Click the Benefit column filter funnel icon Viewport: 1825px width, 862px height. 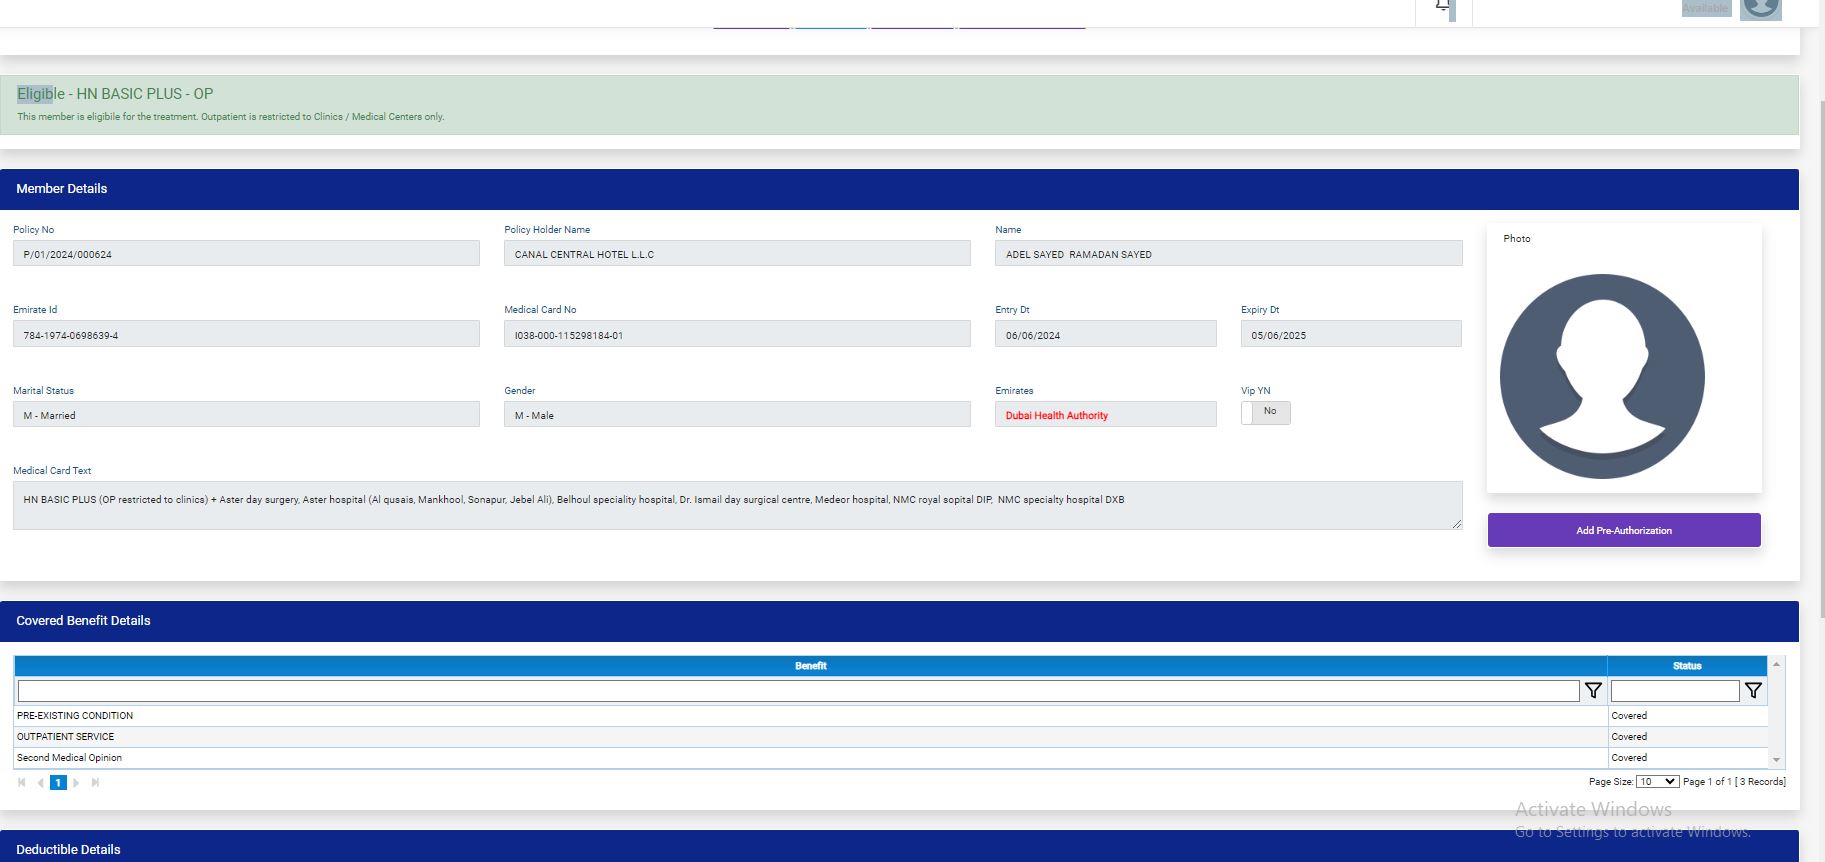tap(1593, 690)
